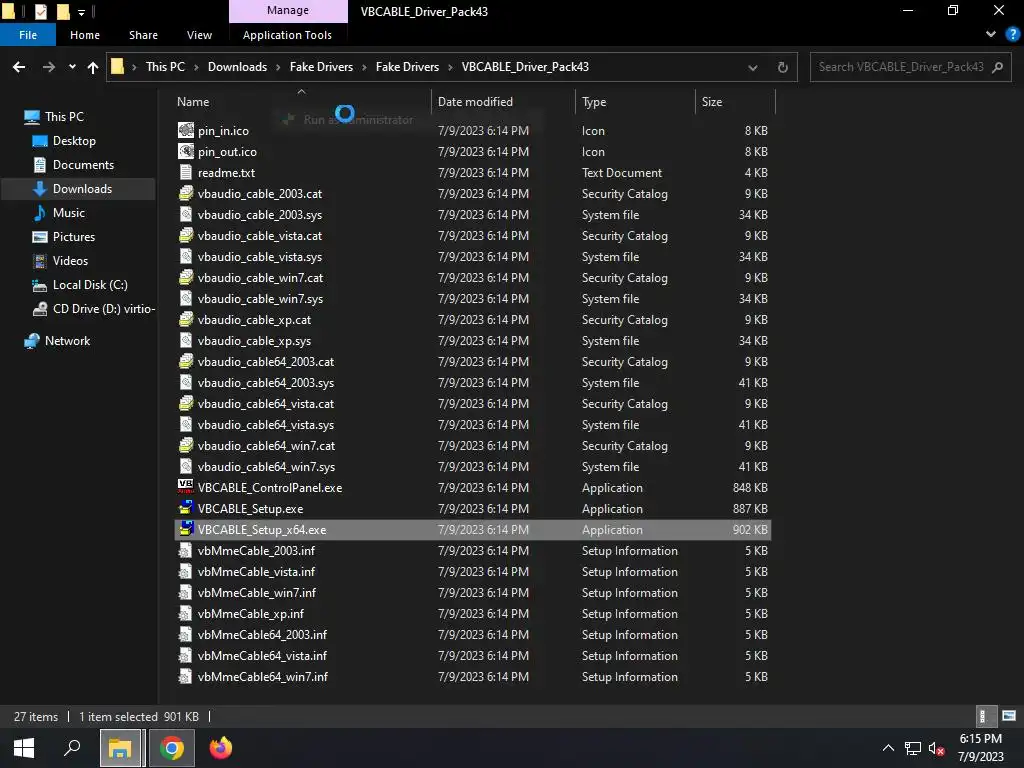The height and width of the screenshot is (768, 1024).
Task: Open Network in the navigation pane
Action: 67,341
